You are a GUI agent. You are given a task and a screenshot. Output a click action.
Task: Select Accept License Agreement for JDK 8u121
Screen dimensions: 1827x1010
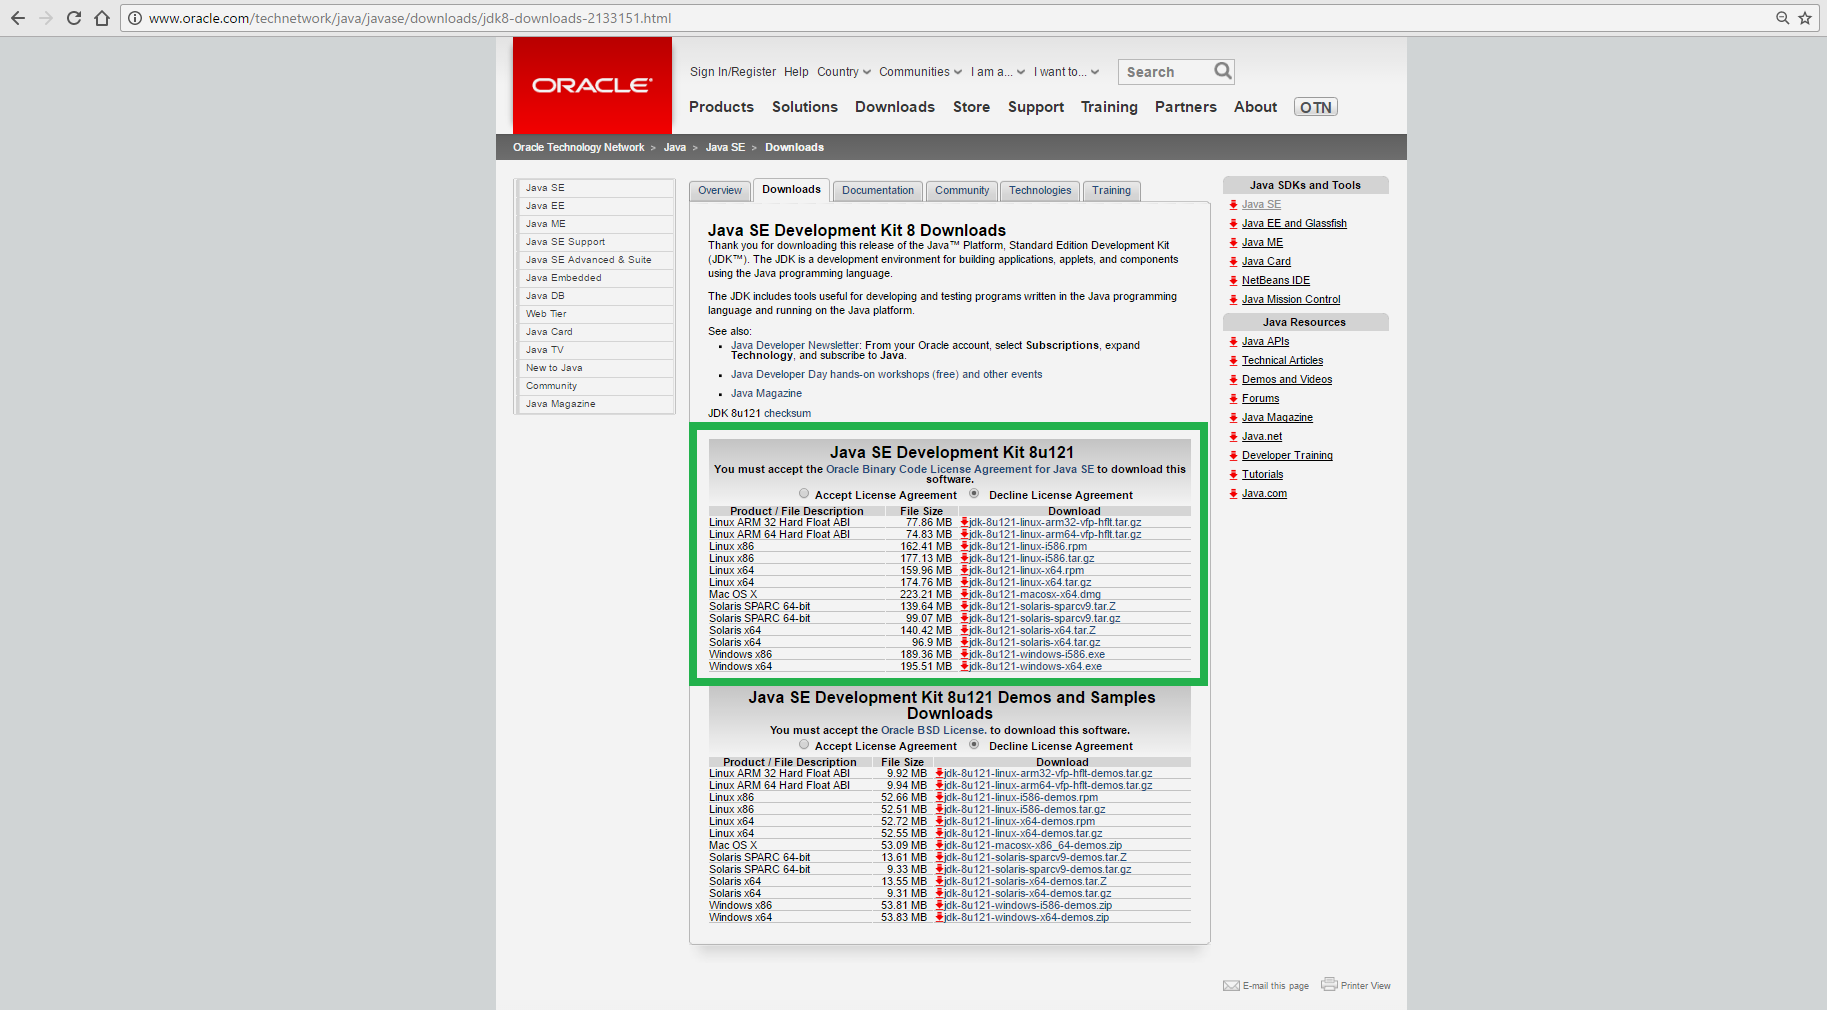point(804,494)
